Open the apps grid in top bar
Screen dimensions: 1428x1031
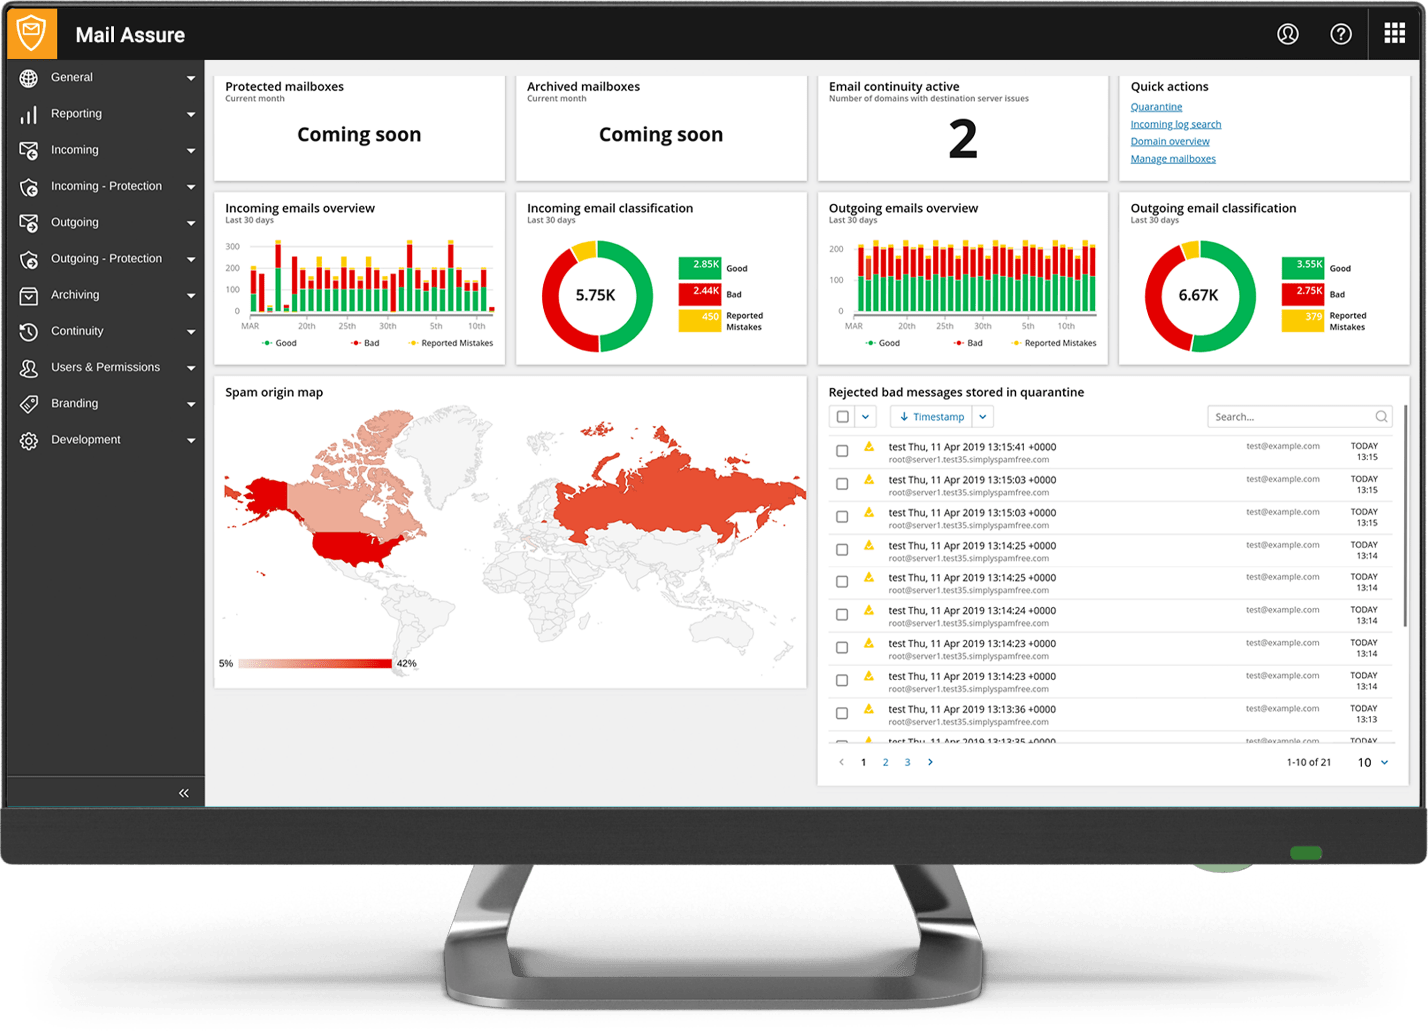1394,33
